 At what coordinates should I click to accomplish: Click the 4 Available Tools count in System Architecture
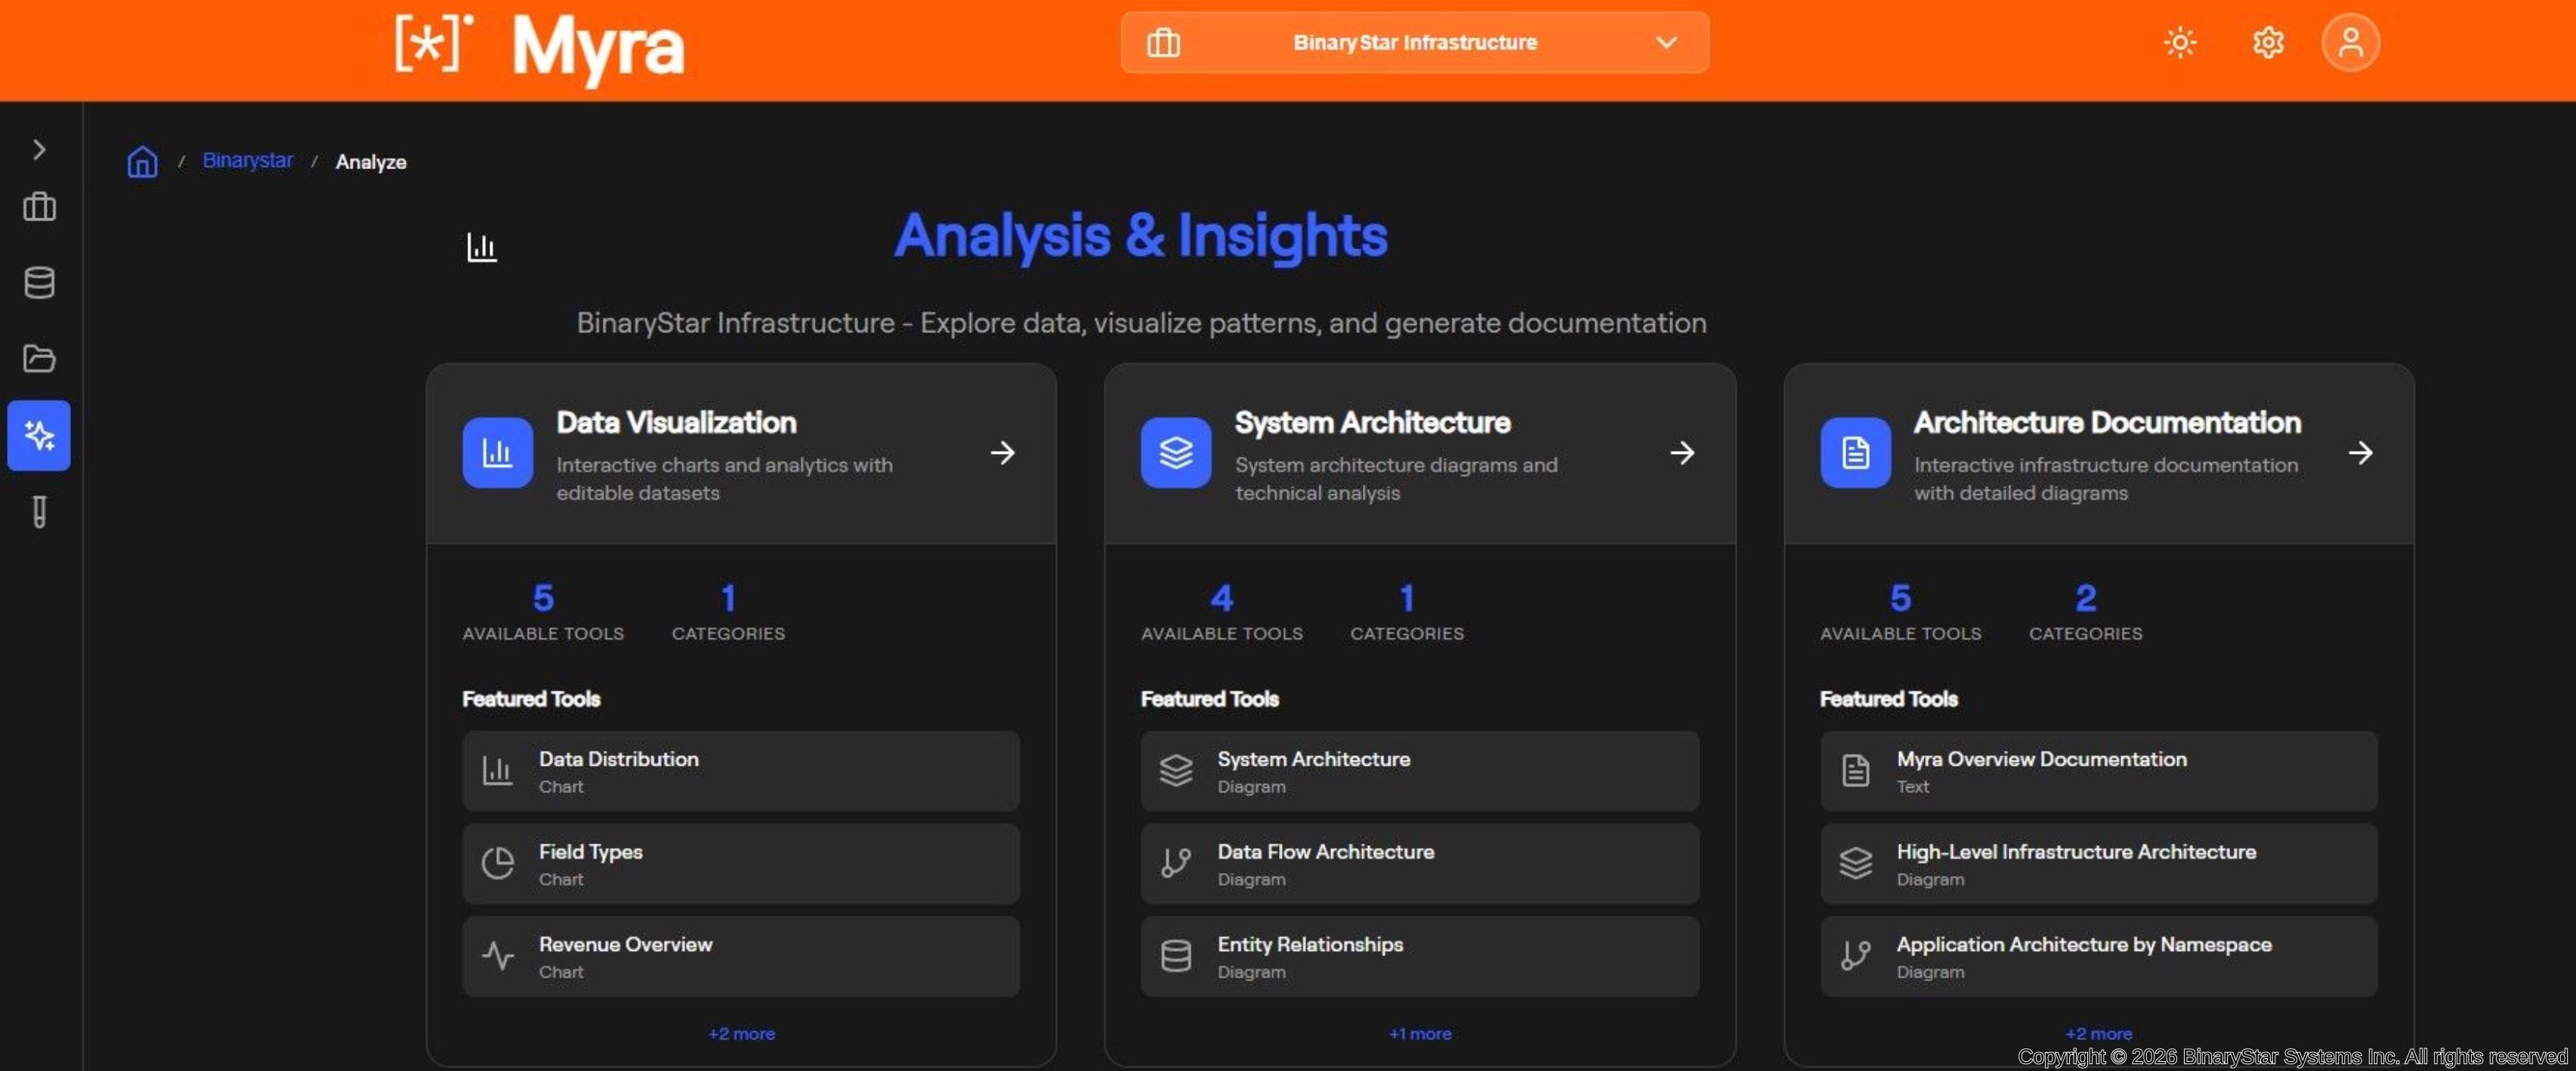click(x=1221, y=598)
